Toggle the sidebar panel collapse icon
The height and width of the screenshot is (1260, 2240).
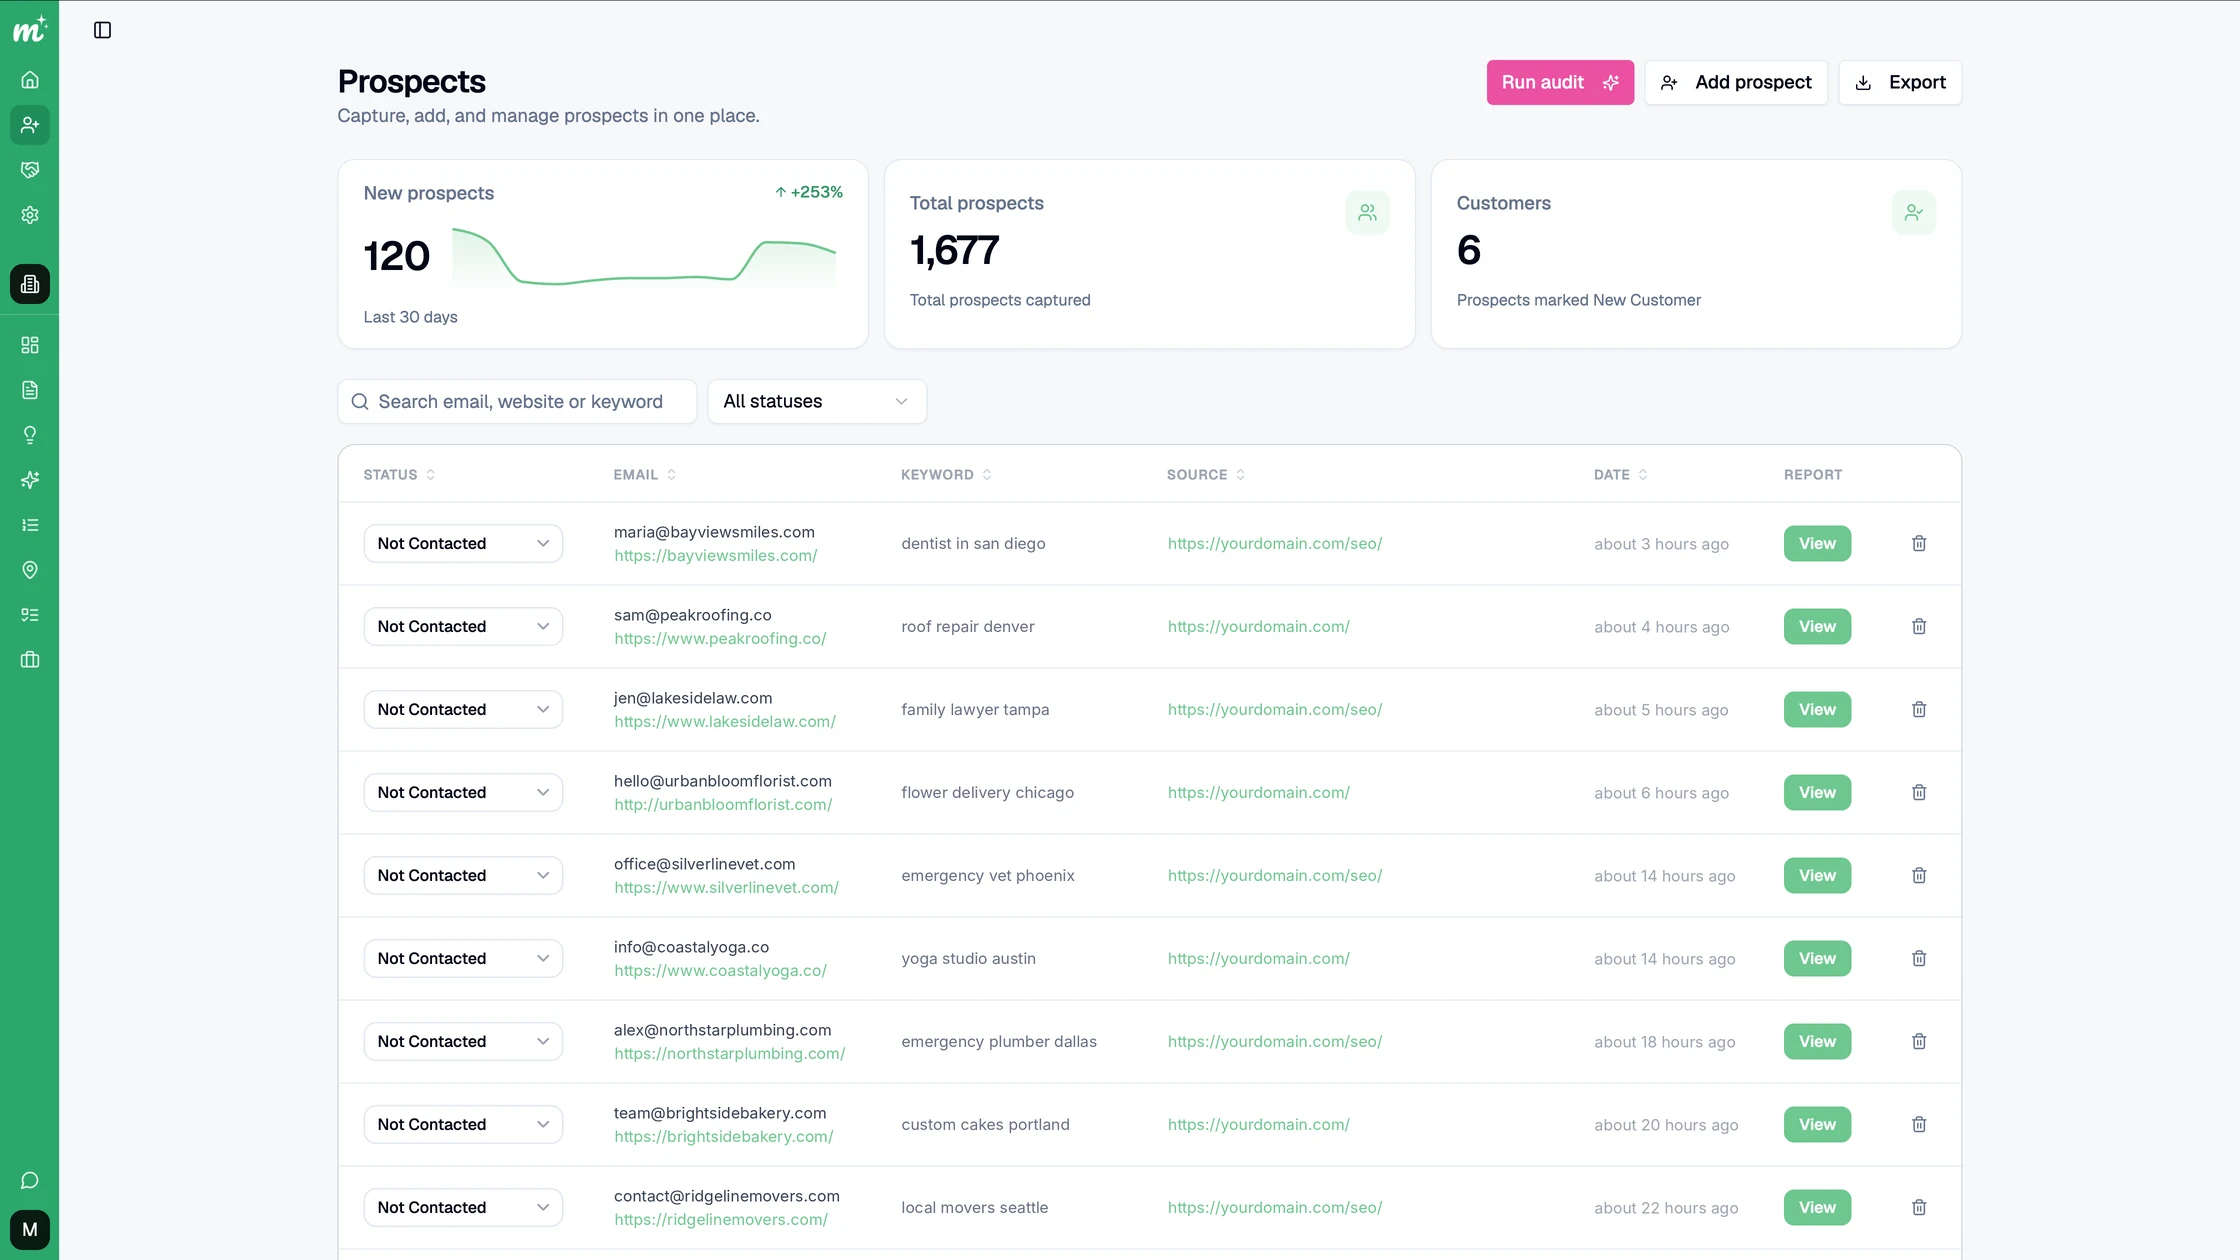[x=102, y=30]
